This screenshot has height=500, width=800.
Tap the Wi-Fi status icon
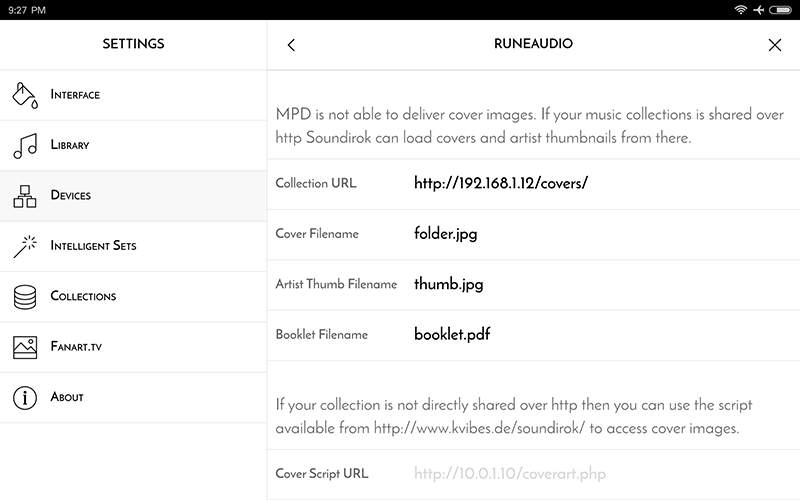click(x=740, y=10)
